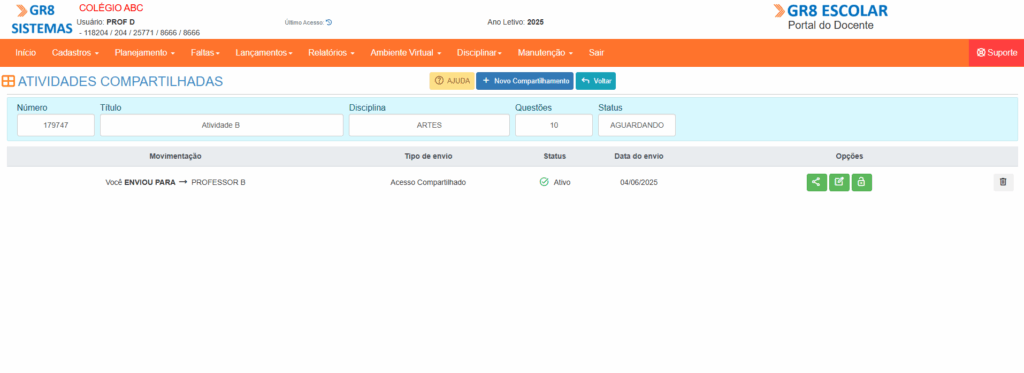Click the Voltar button

tap(596, 81)
